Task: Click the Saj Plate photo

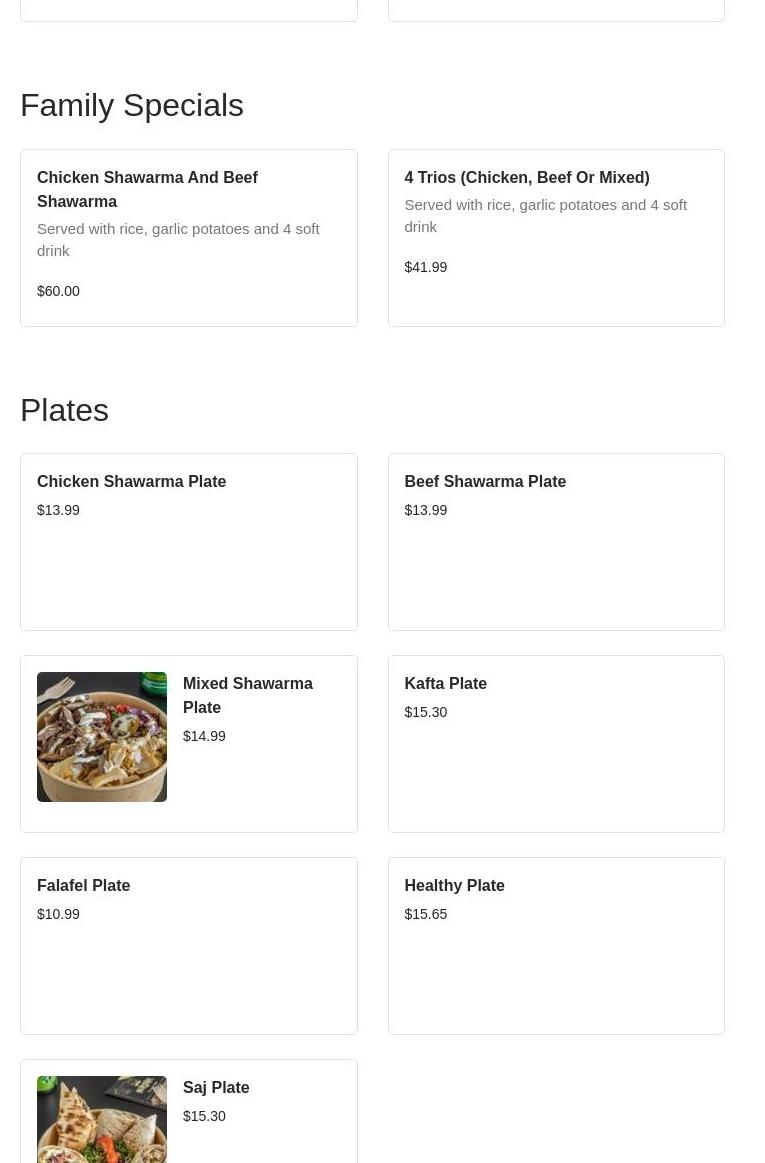Action: [102, 1120]
